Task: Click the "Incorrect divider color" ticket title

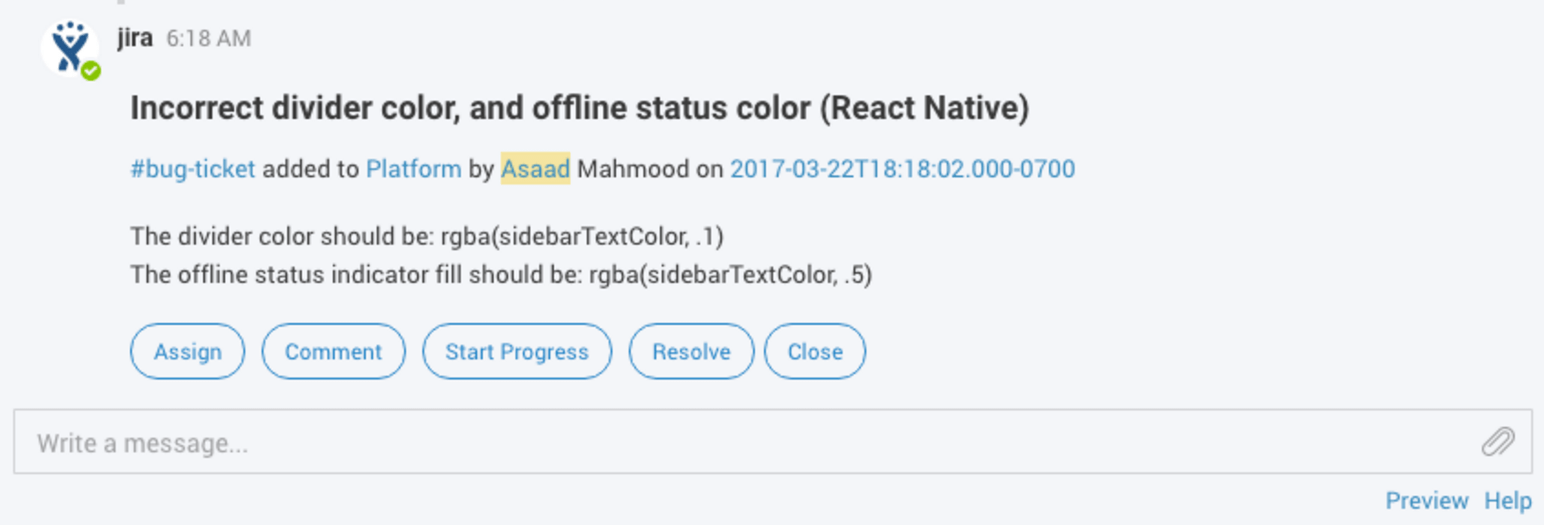Action: pyautogui.click(x=579, y=108)
